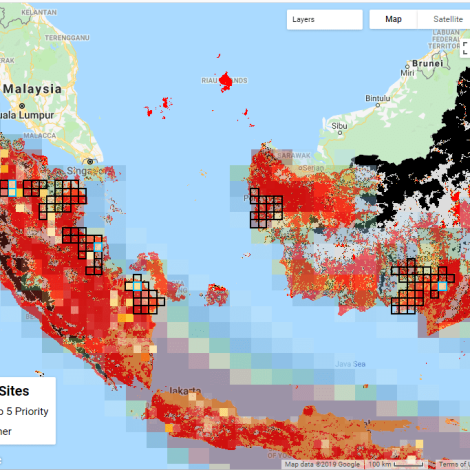Click the Jakarta city label
The width and height of the screenshot is (470, 470).
[185, 390]
